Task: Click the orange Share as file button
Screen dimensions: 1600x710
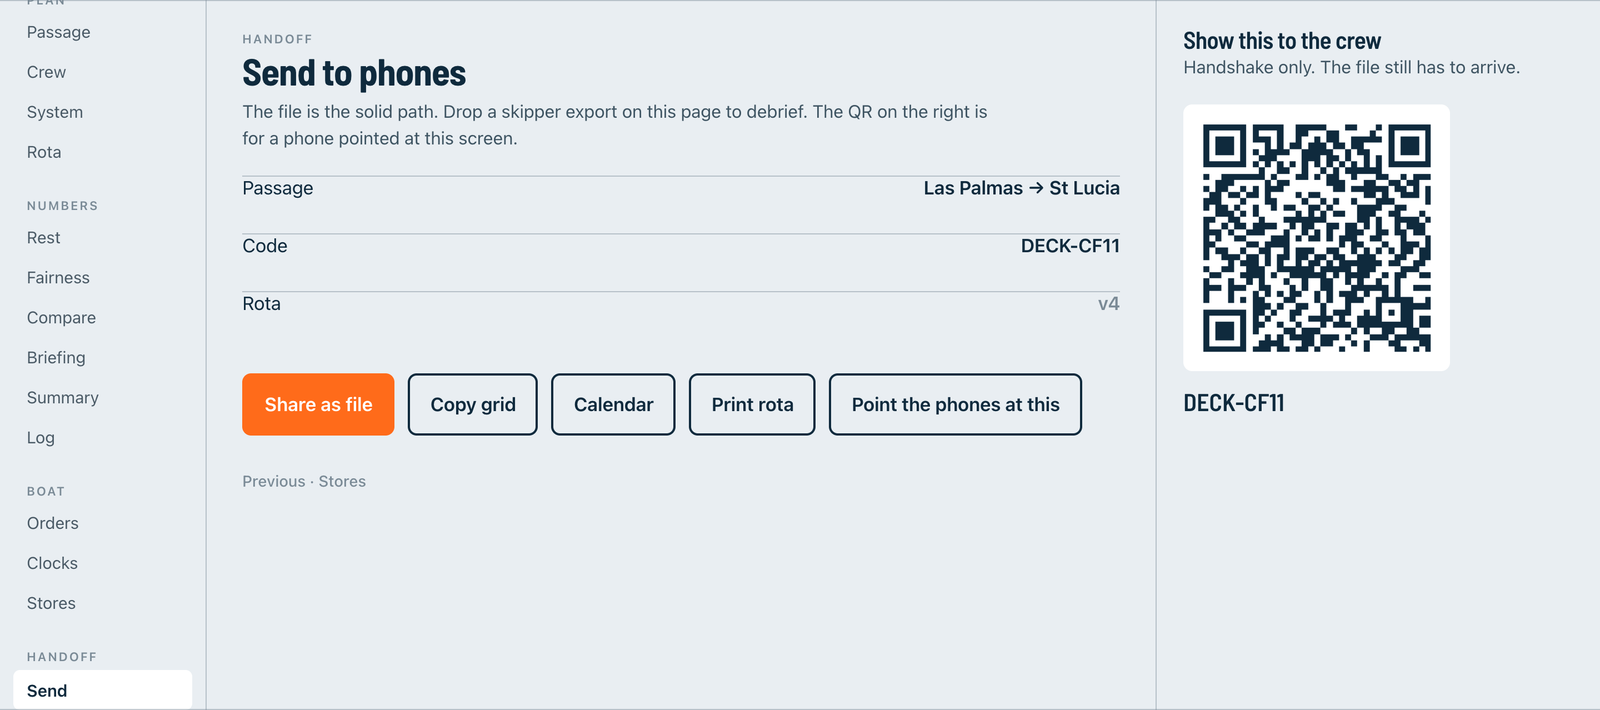Action: click(x=318, y=405)
